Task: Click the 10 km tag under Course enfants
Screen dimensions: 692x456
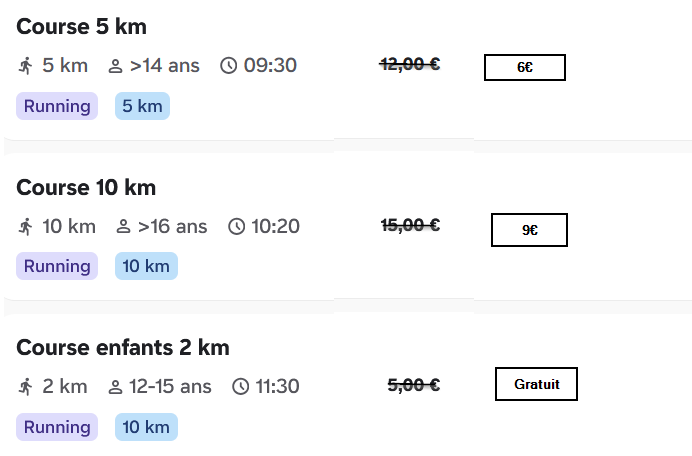Action: pos(147,427)
